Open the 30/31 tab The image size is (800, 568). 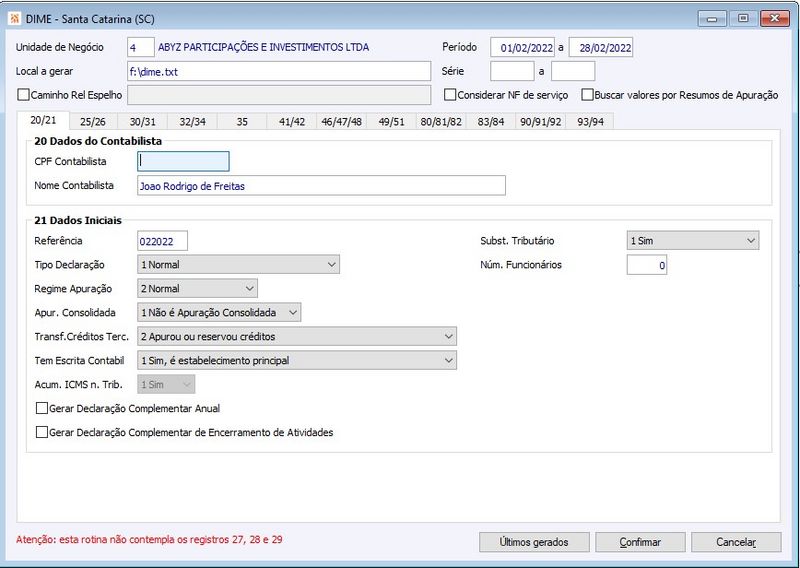click(x=142, y=121)
